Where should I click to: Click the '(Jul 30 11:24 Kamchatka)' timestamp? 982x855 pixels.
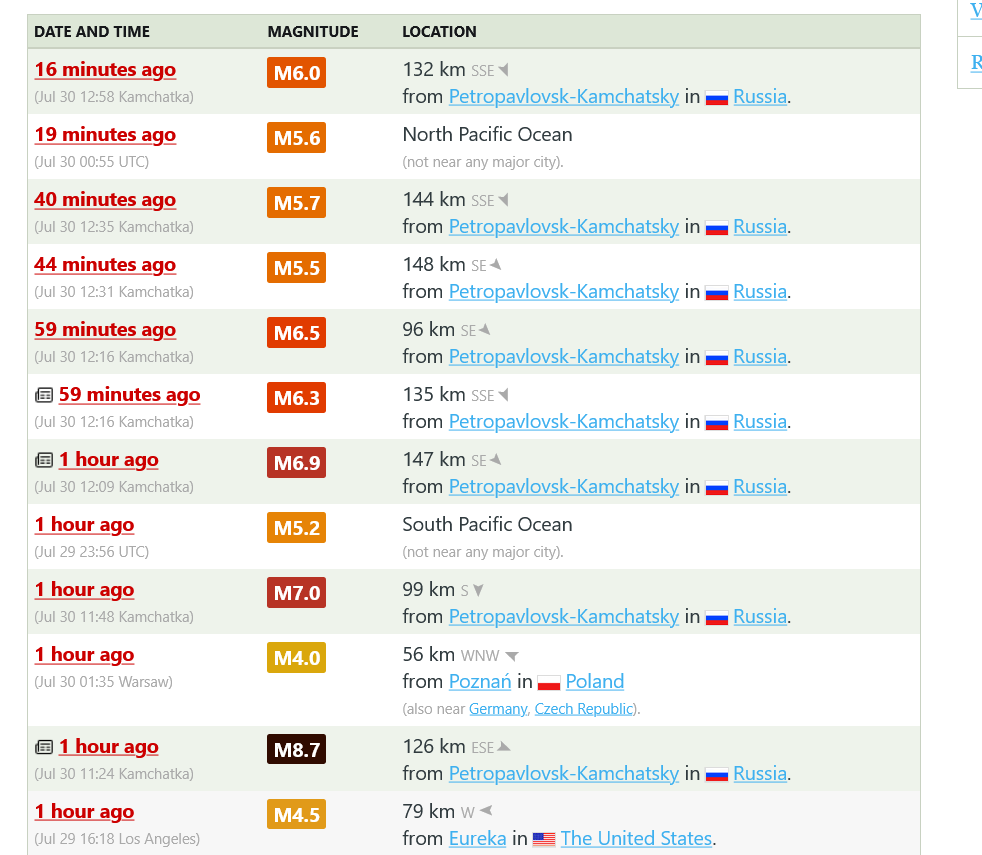click(114, 774)
